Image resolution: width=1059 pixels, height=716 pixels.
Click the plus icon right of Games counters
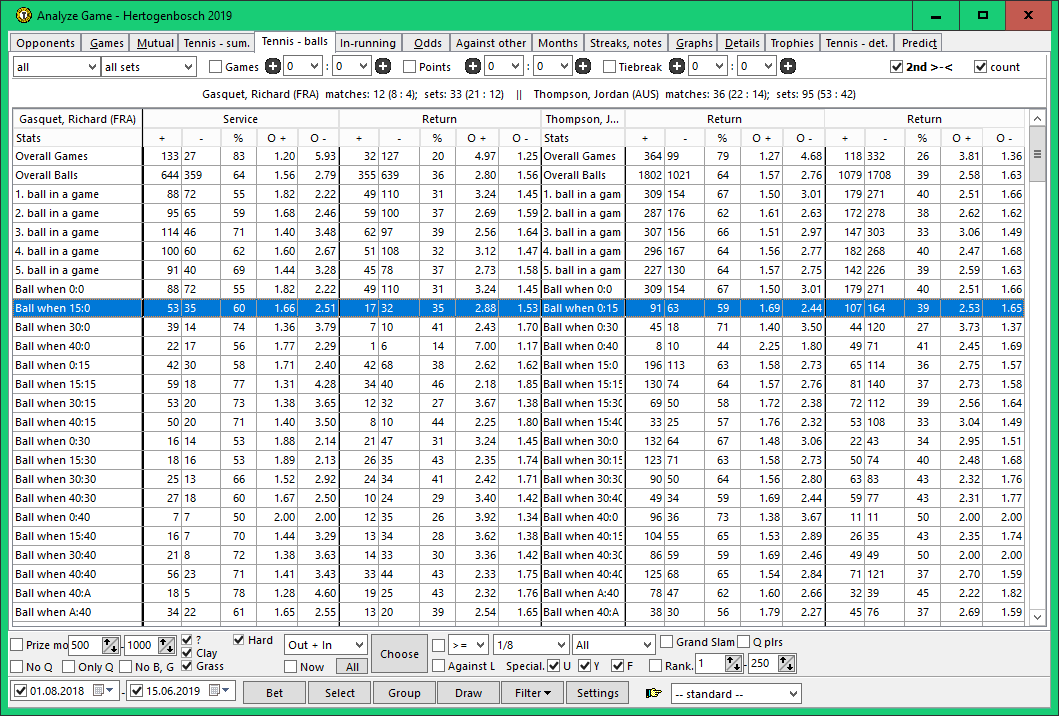coord(383,67)
